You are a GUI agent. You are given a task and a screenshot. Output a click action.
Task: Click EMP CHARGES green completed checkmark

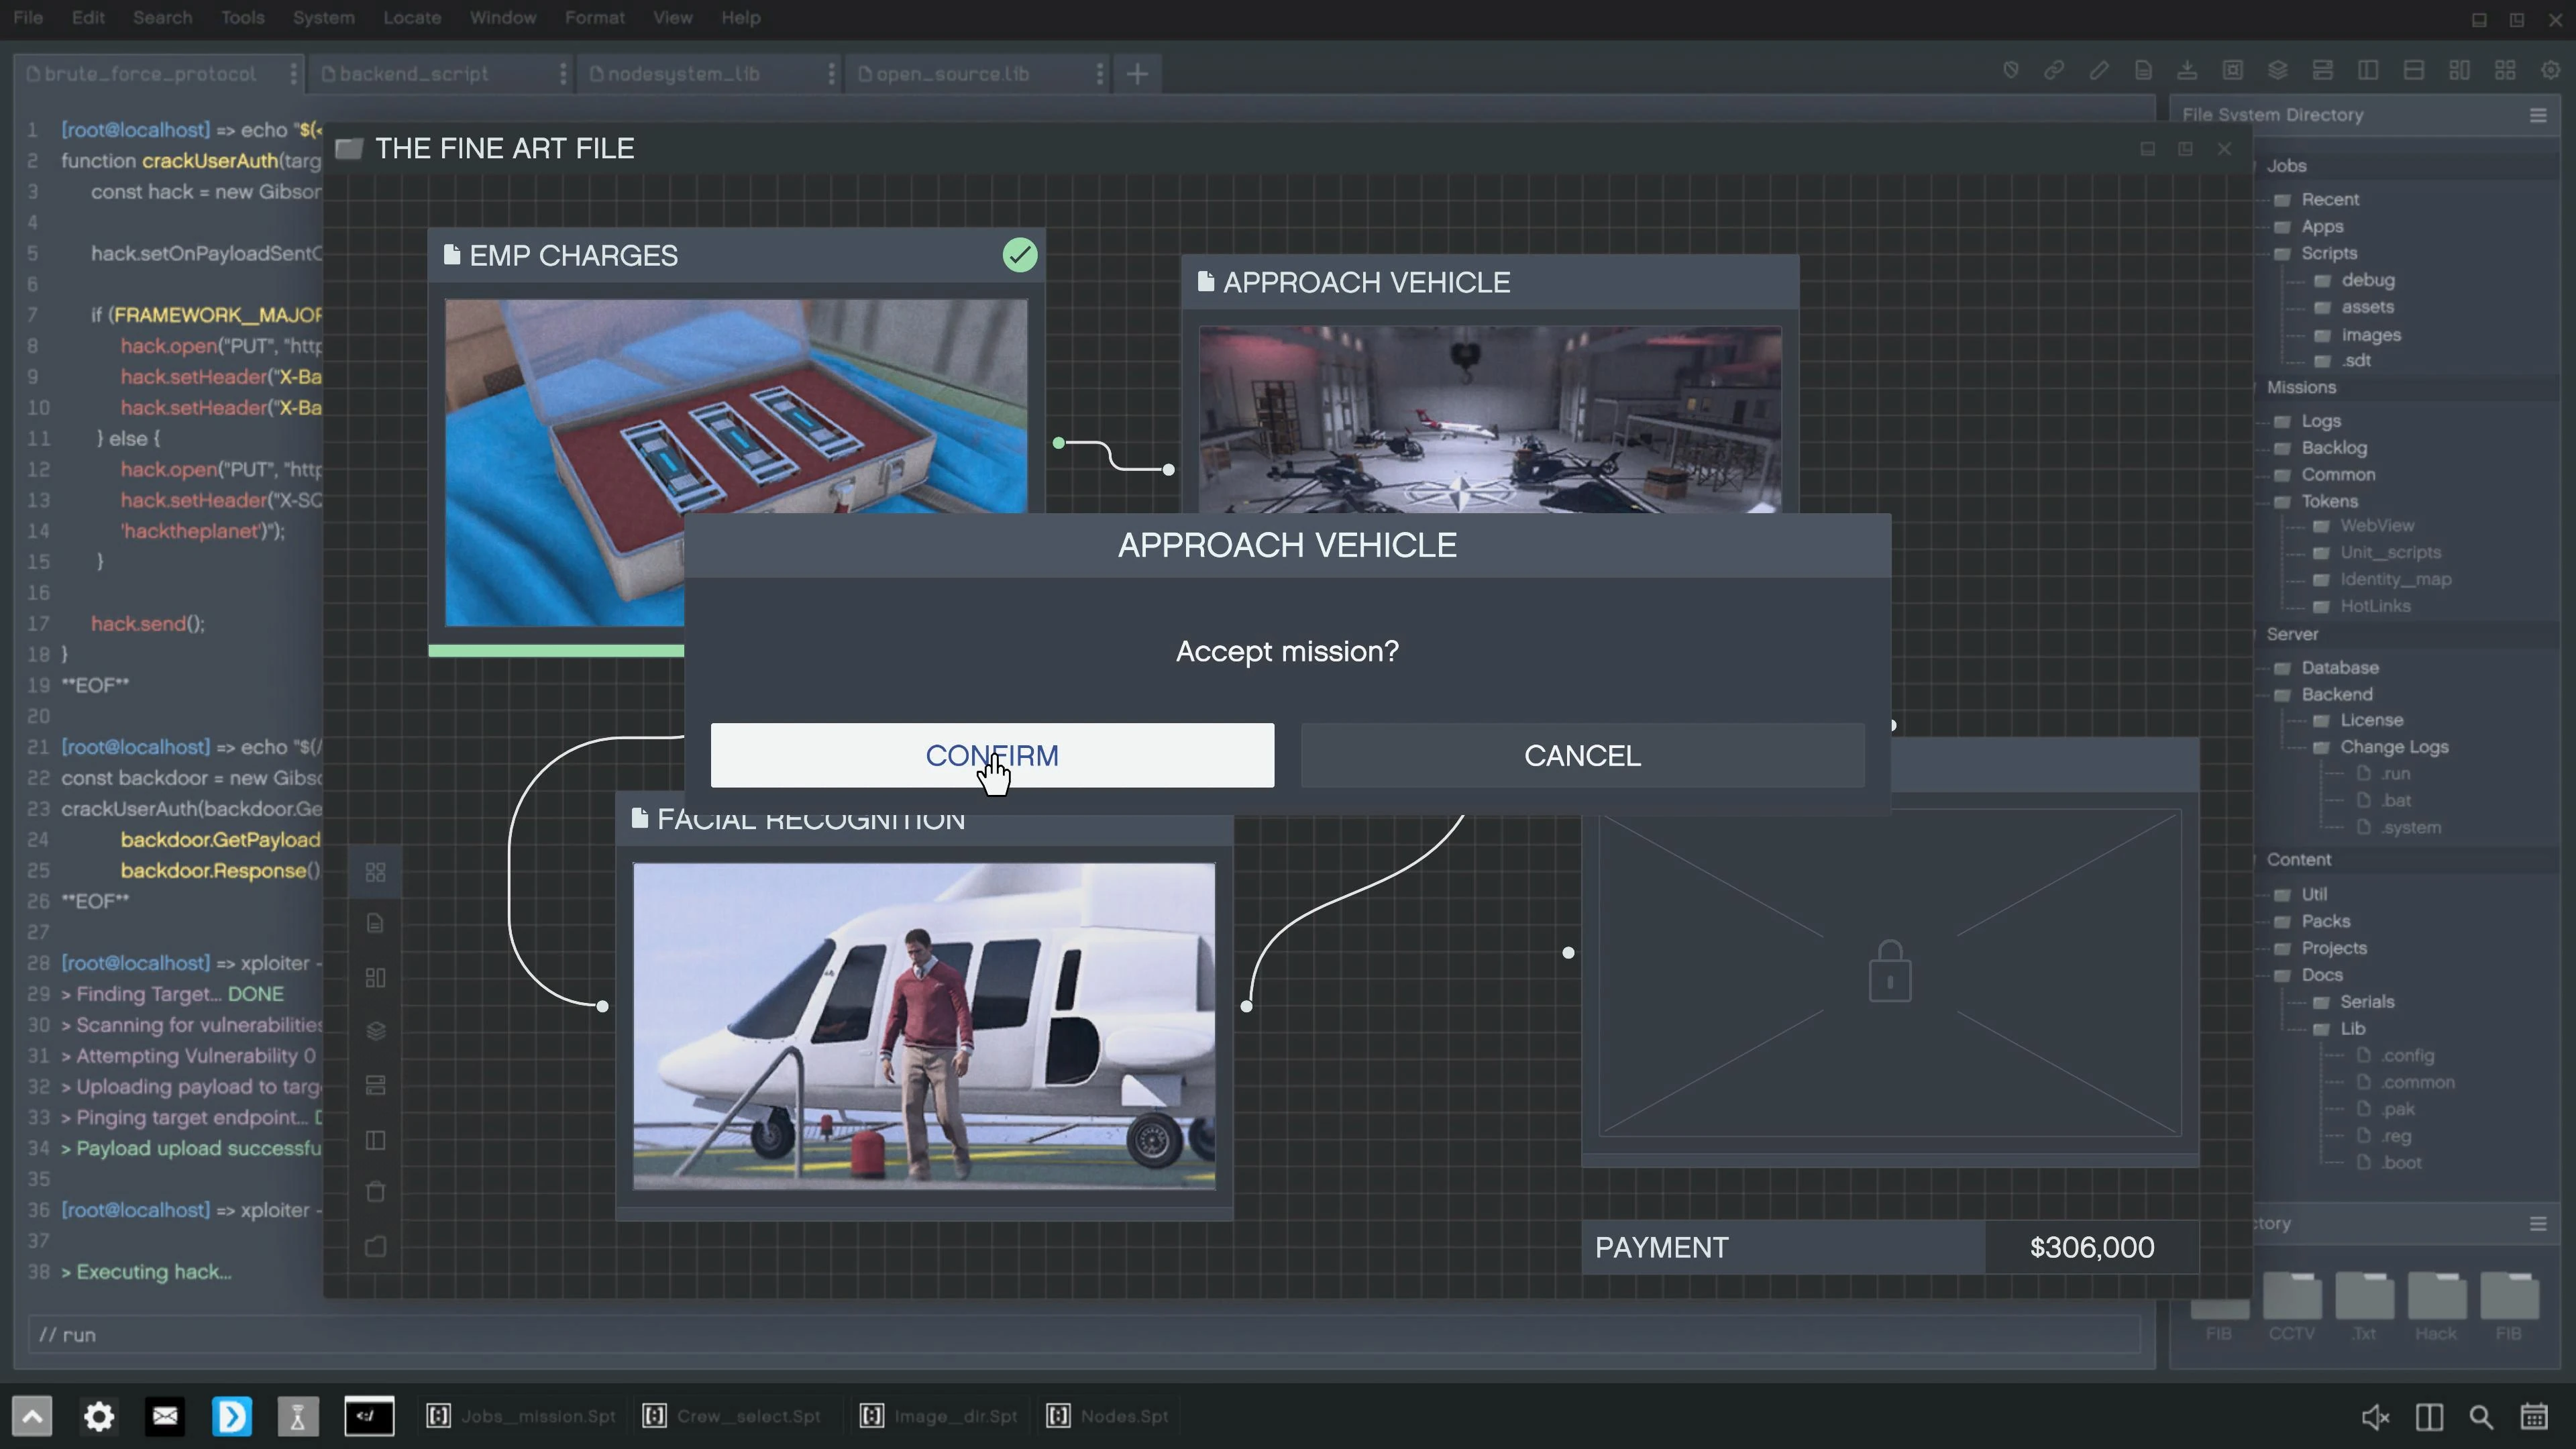coord(1020,255)
